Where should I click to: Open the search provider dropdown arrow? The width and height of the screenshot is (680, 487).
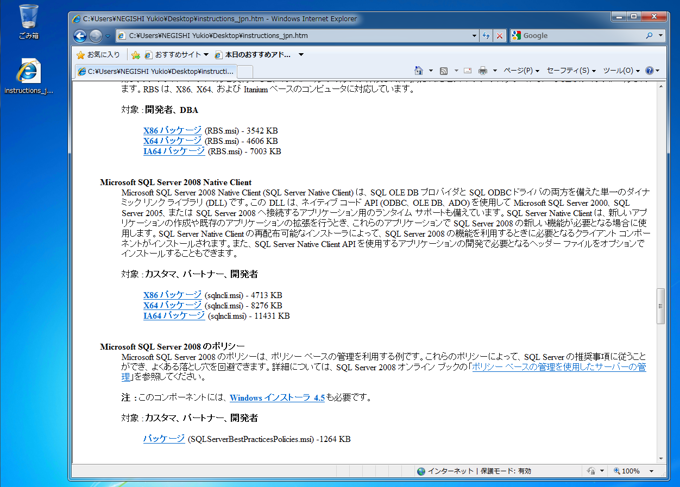click(x=660, y=36)
